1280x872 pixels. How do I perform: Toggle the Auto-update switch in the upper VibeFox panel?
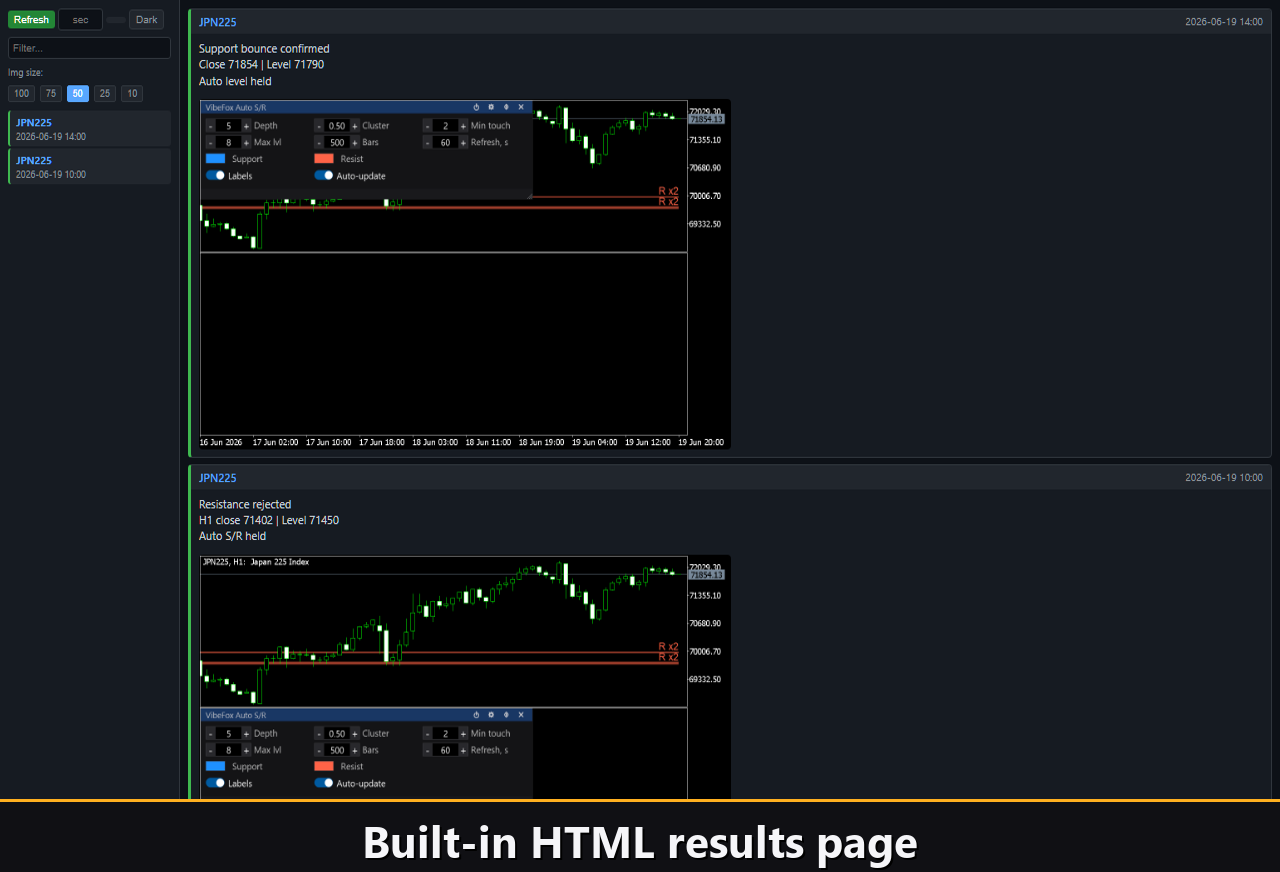click(x=323, y=175)
